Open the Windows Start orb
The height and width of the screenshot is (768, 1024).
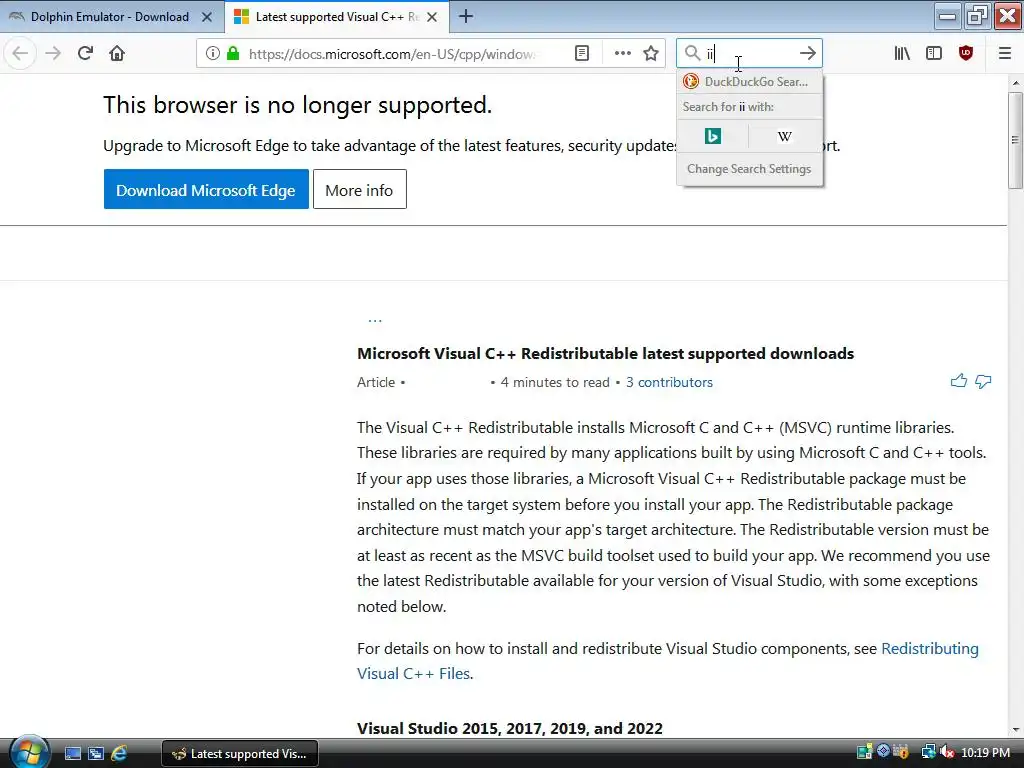(x=29, y=752)
